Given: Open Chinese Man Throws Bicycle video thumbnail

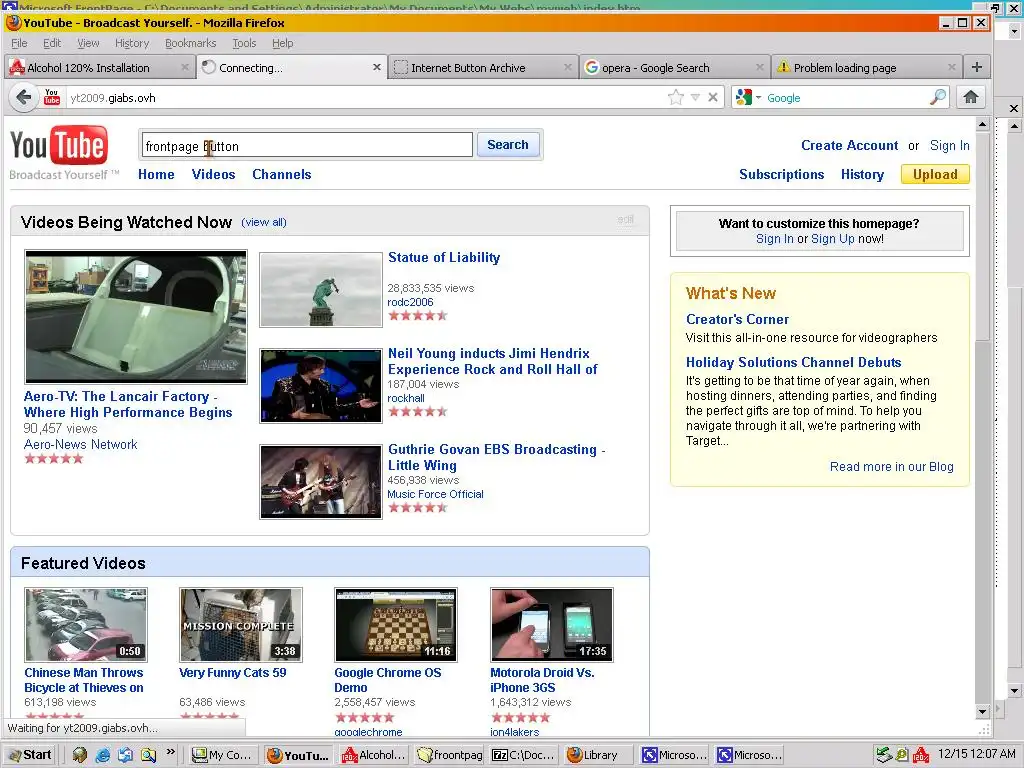Looking at the screenshot, I should point(86,625).
